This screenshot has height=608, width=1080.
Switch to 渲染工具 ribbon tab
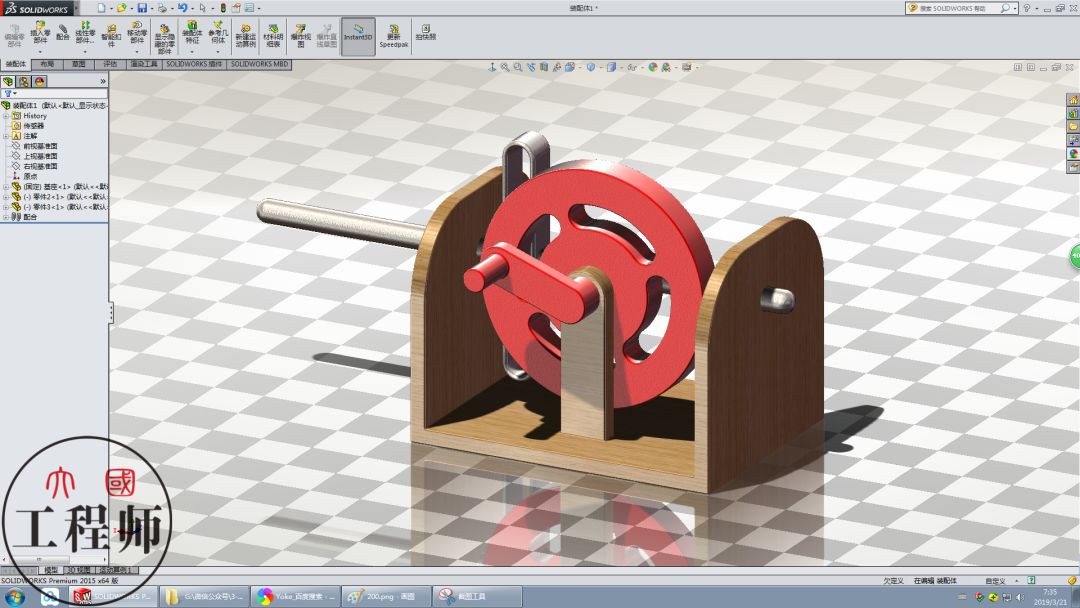tap(143, 64)
